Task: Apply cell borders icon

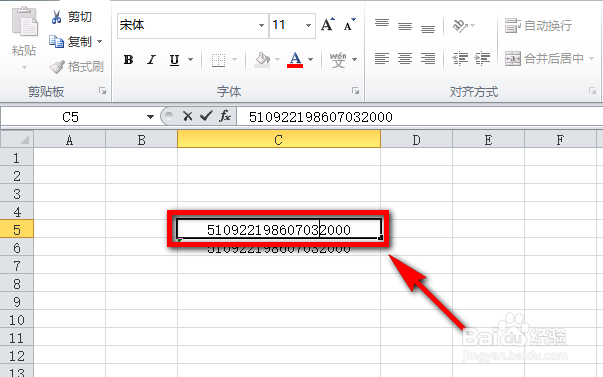Action: click(x=218, y=60)
